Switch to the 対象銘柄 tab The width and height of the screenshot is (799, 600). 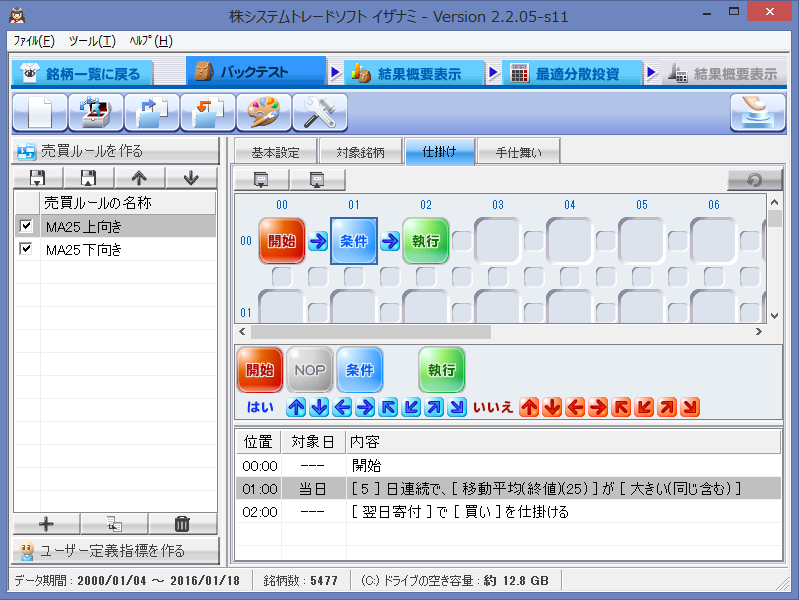pos(360,152)
